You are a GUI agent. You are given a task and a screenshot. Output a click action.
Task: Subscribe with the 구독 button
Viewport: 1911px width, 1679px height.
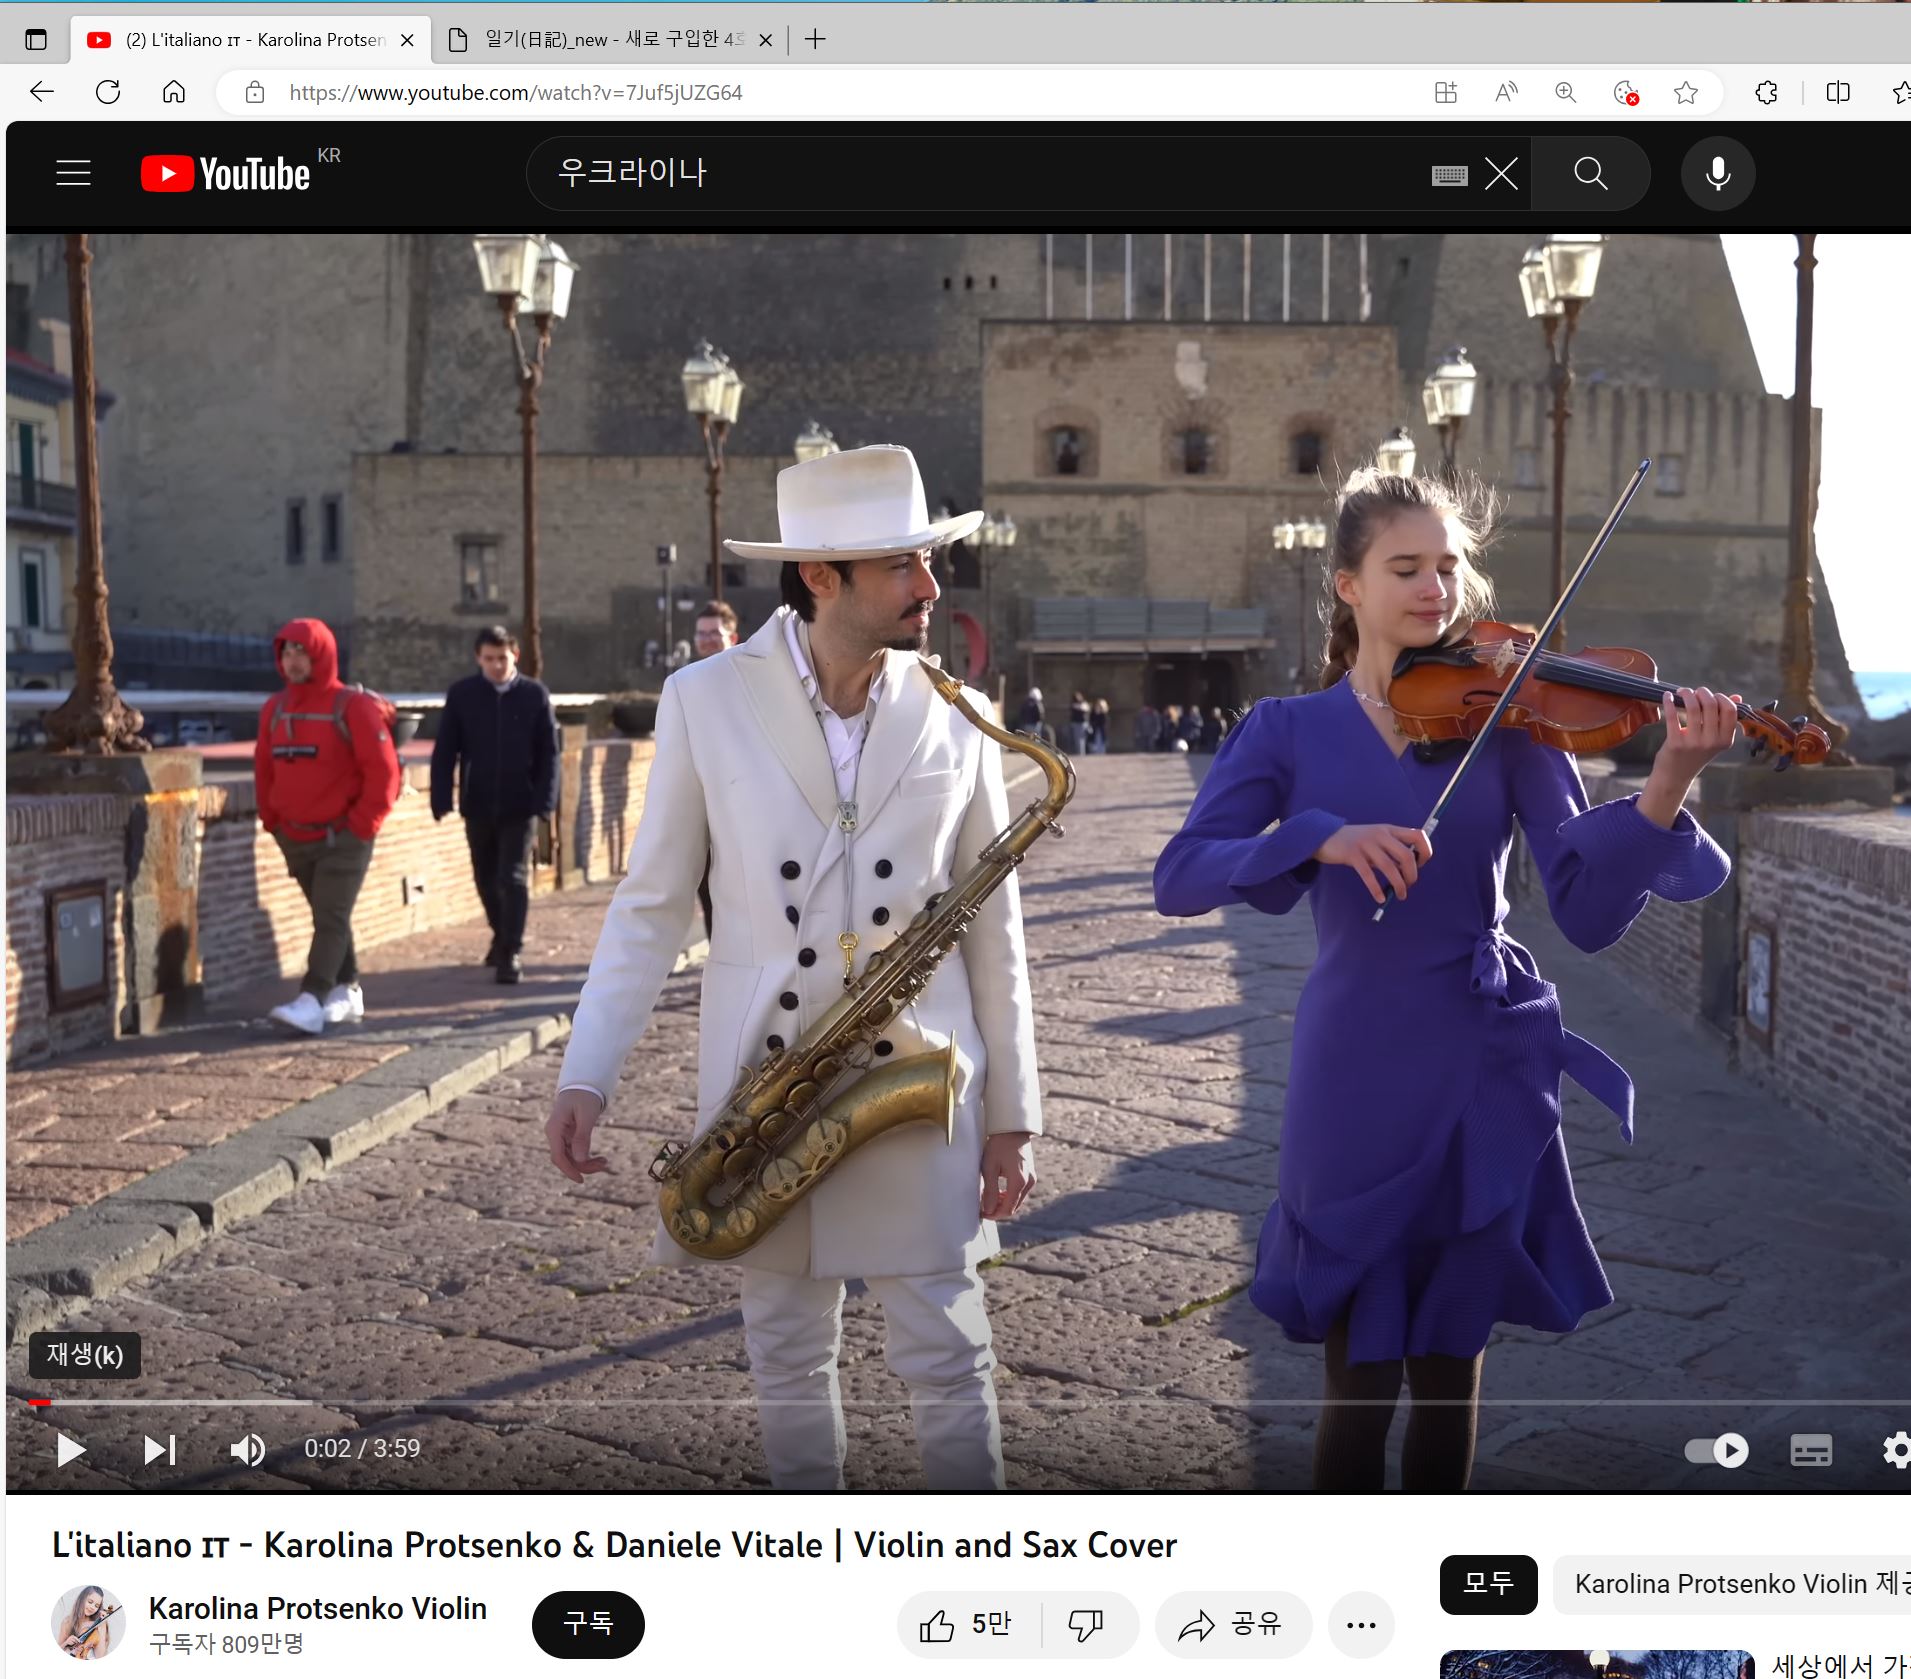pyautogui.click(x=588, y=1623)
